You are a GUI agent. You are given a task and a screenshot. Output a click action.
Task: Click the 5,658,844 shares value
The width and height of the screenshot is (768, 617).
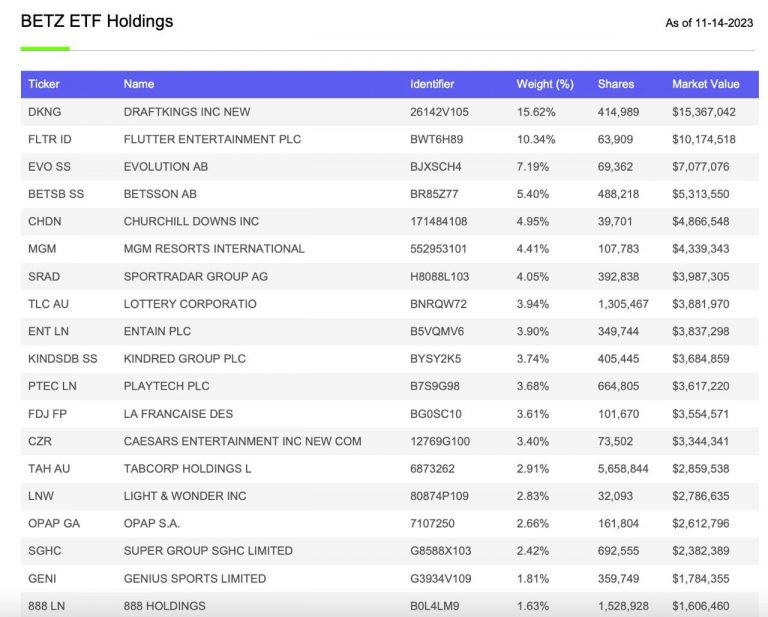tap(623, 469)
